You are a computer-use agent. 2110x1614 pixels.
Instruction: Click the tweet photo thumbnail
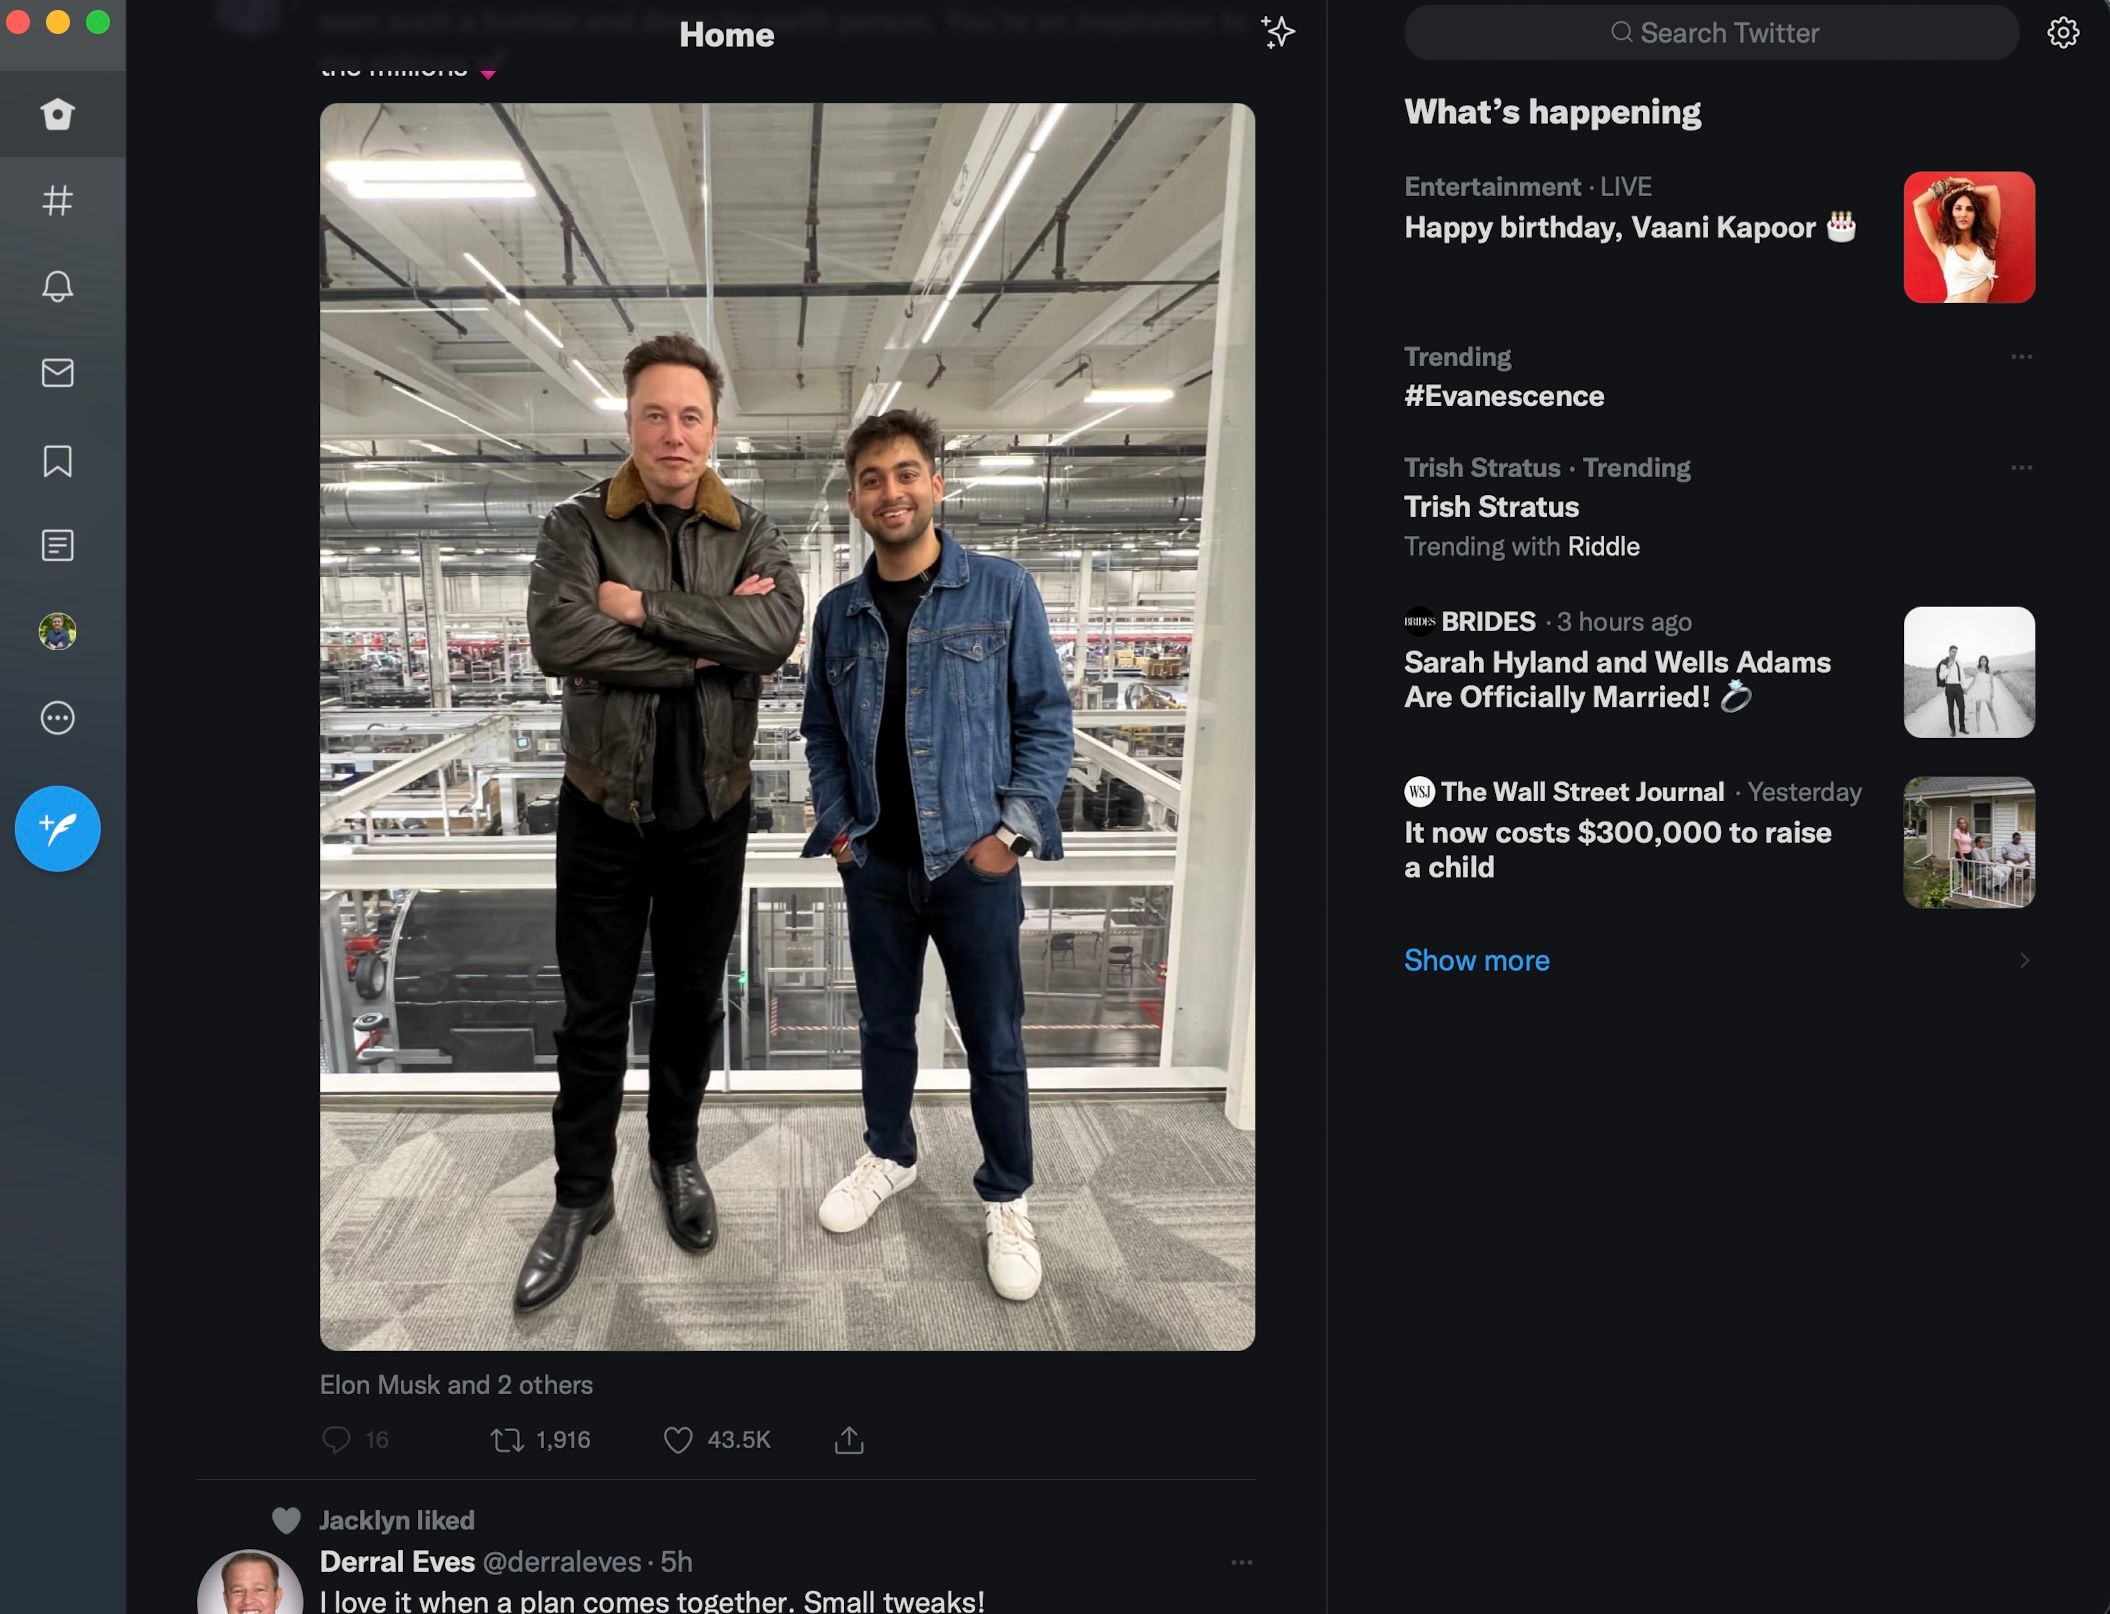pyautogui.click(x=786, y=726)
